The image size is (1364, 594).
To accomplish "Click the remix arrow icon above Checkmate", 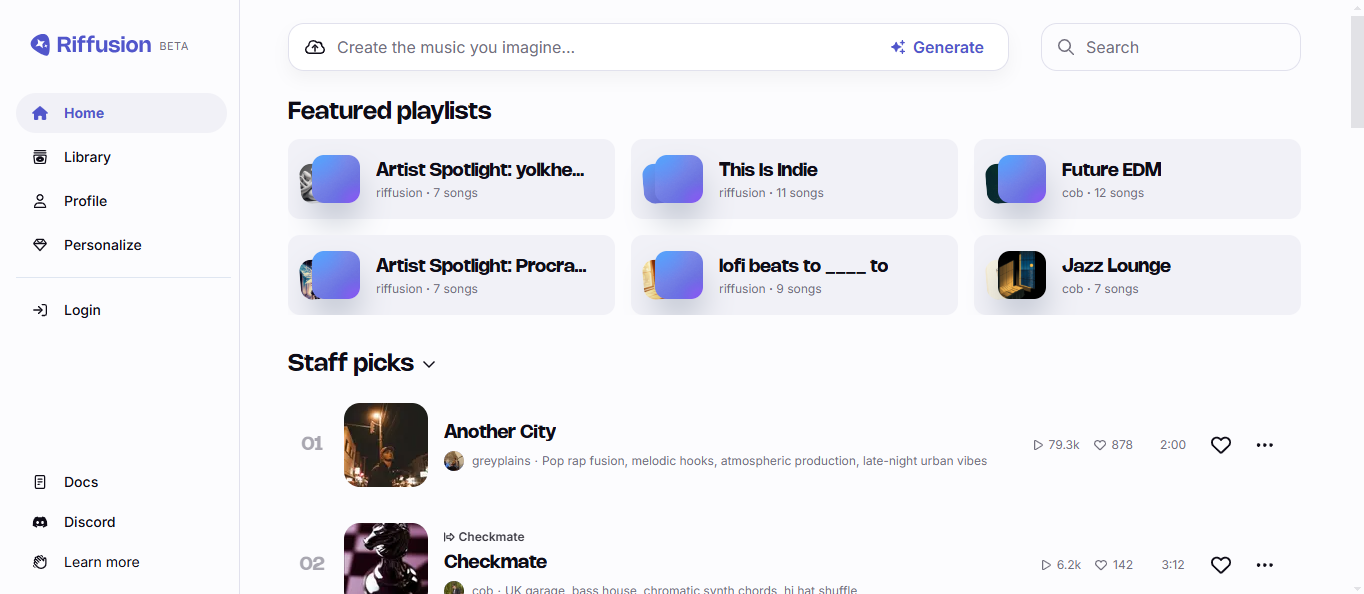I will (449, 537).
